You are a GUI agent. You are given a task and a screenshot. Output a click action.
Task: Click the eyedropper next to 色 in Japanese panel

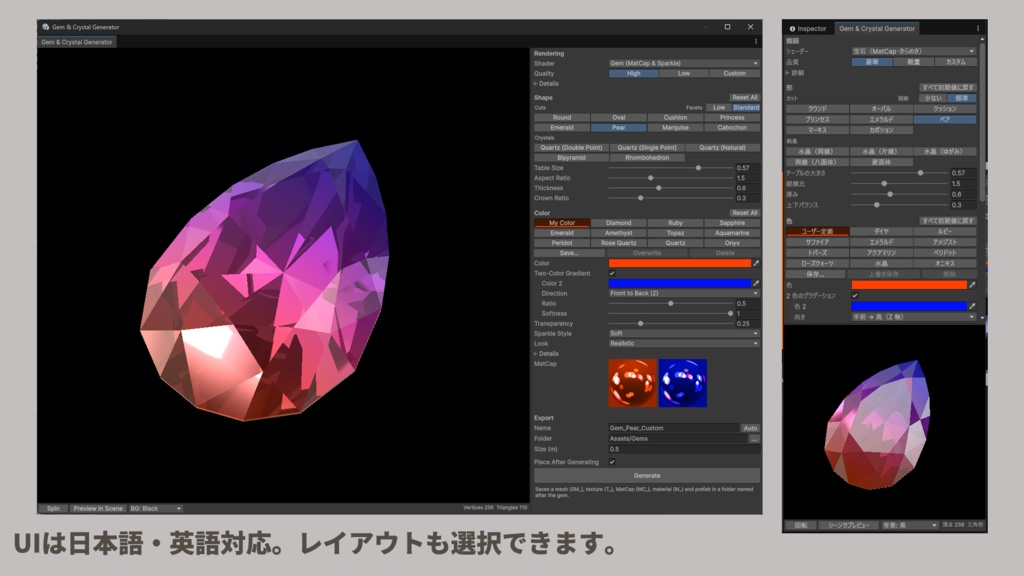coord(972,285)
